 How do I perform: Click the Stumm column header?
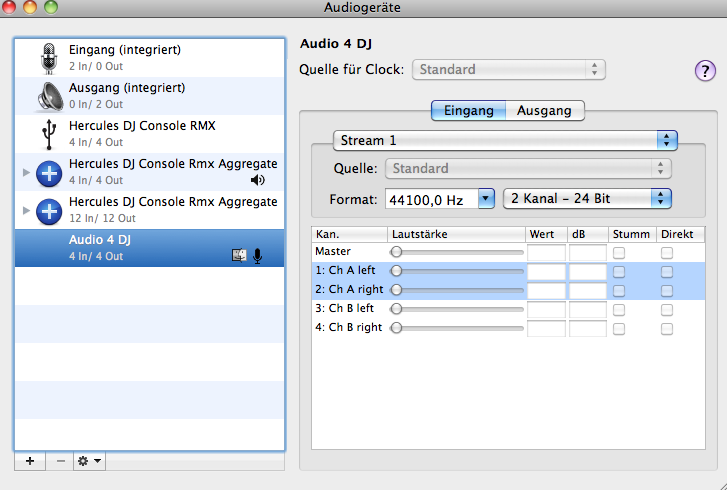pos(632,234)
